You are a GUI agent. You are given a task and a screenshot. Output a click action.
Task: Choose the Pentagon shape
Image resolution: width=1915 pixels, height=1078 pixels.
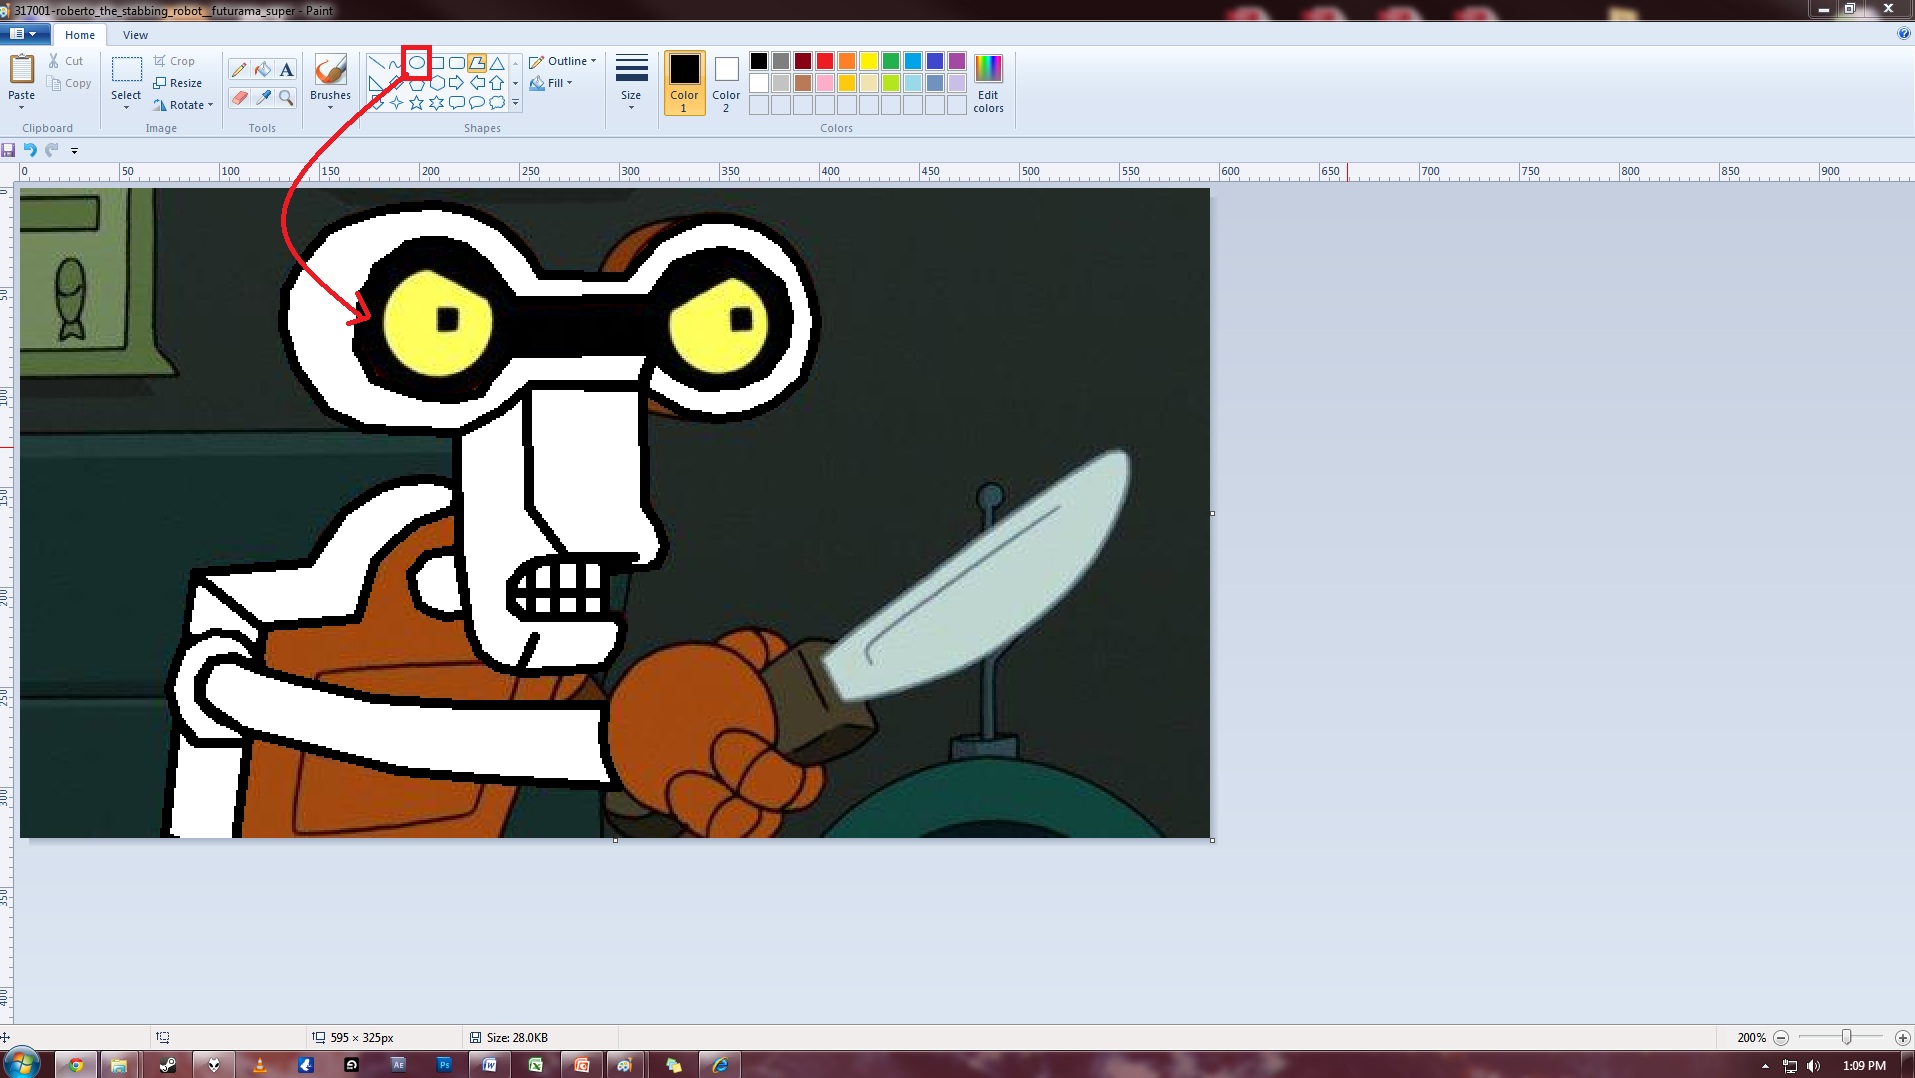coord(417,83)
